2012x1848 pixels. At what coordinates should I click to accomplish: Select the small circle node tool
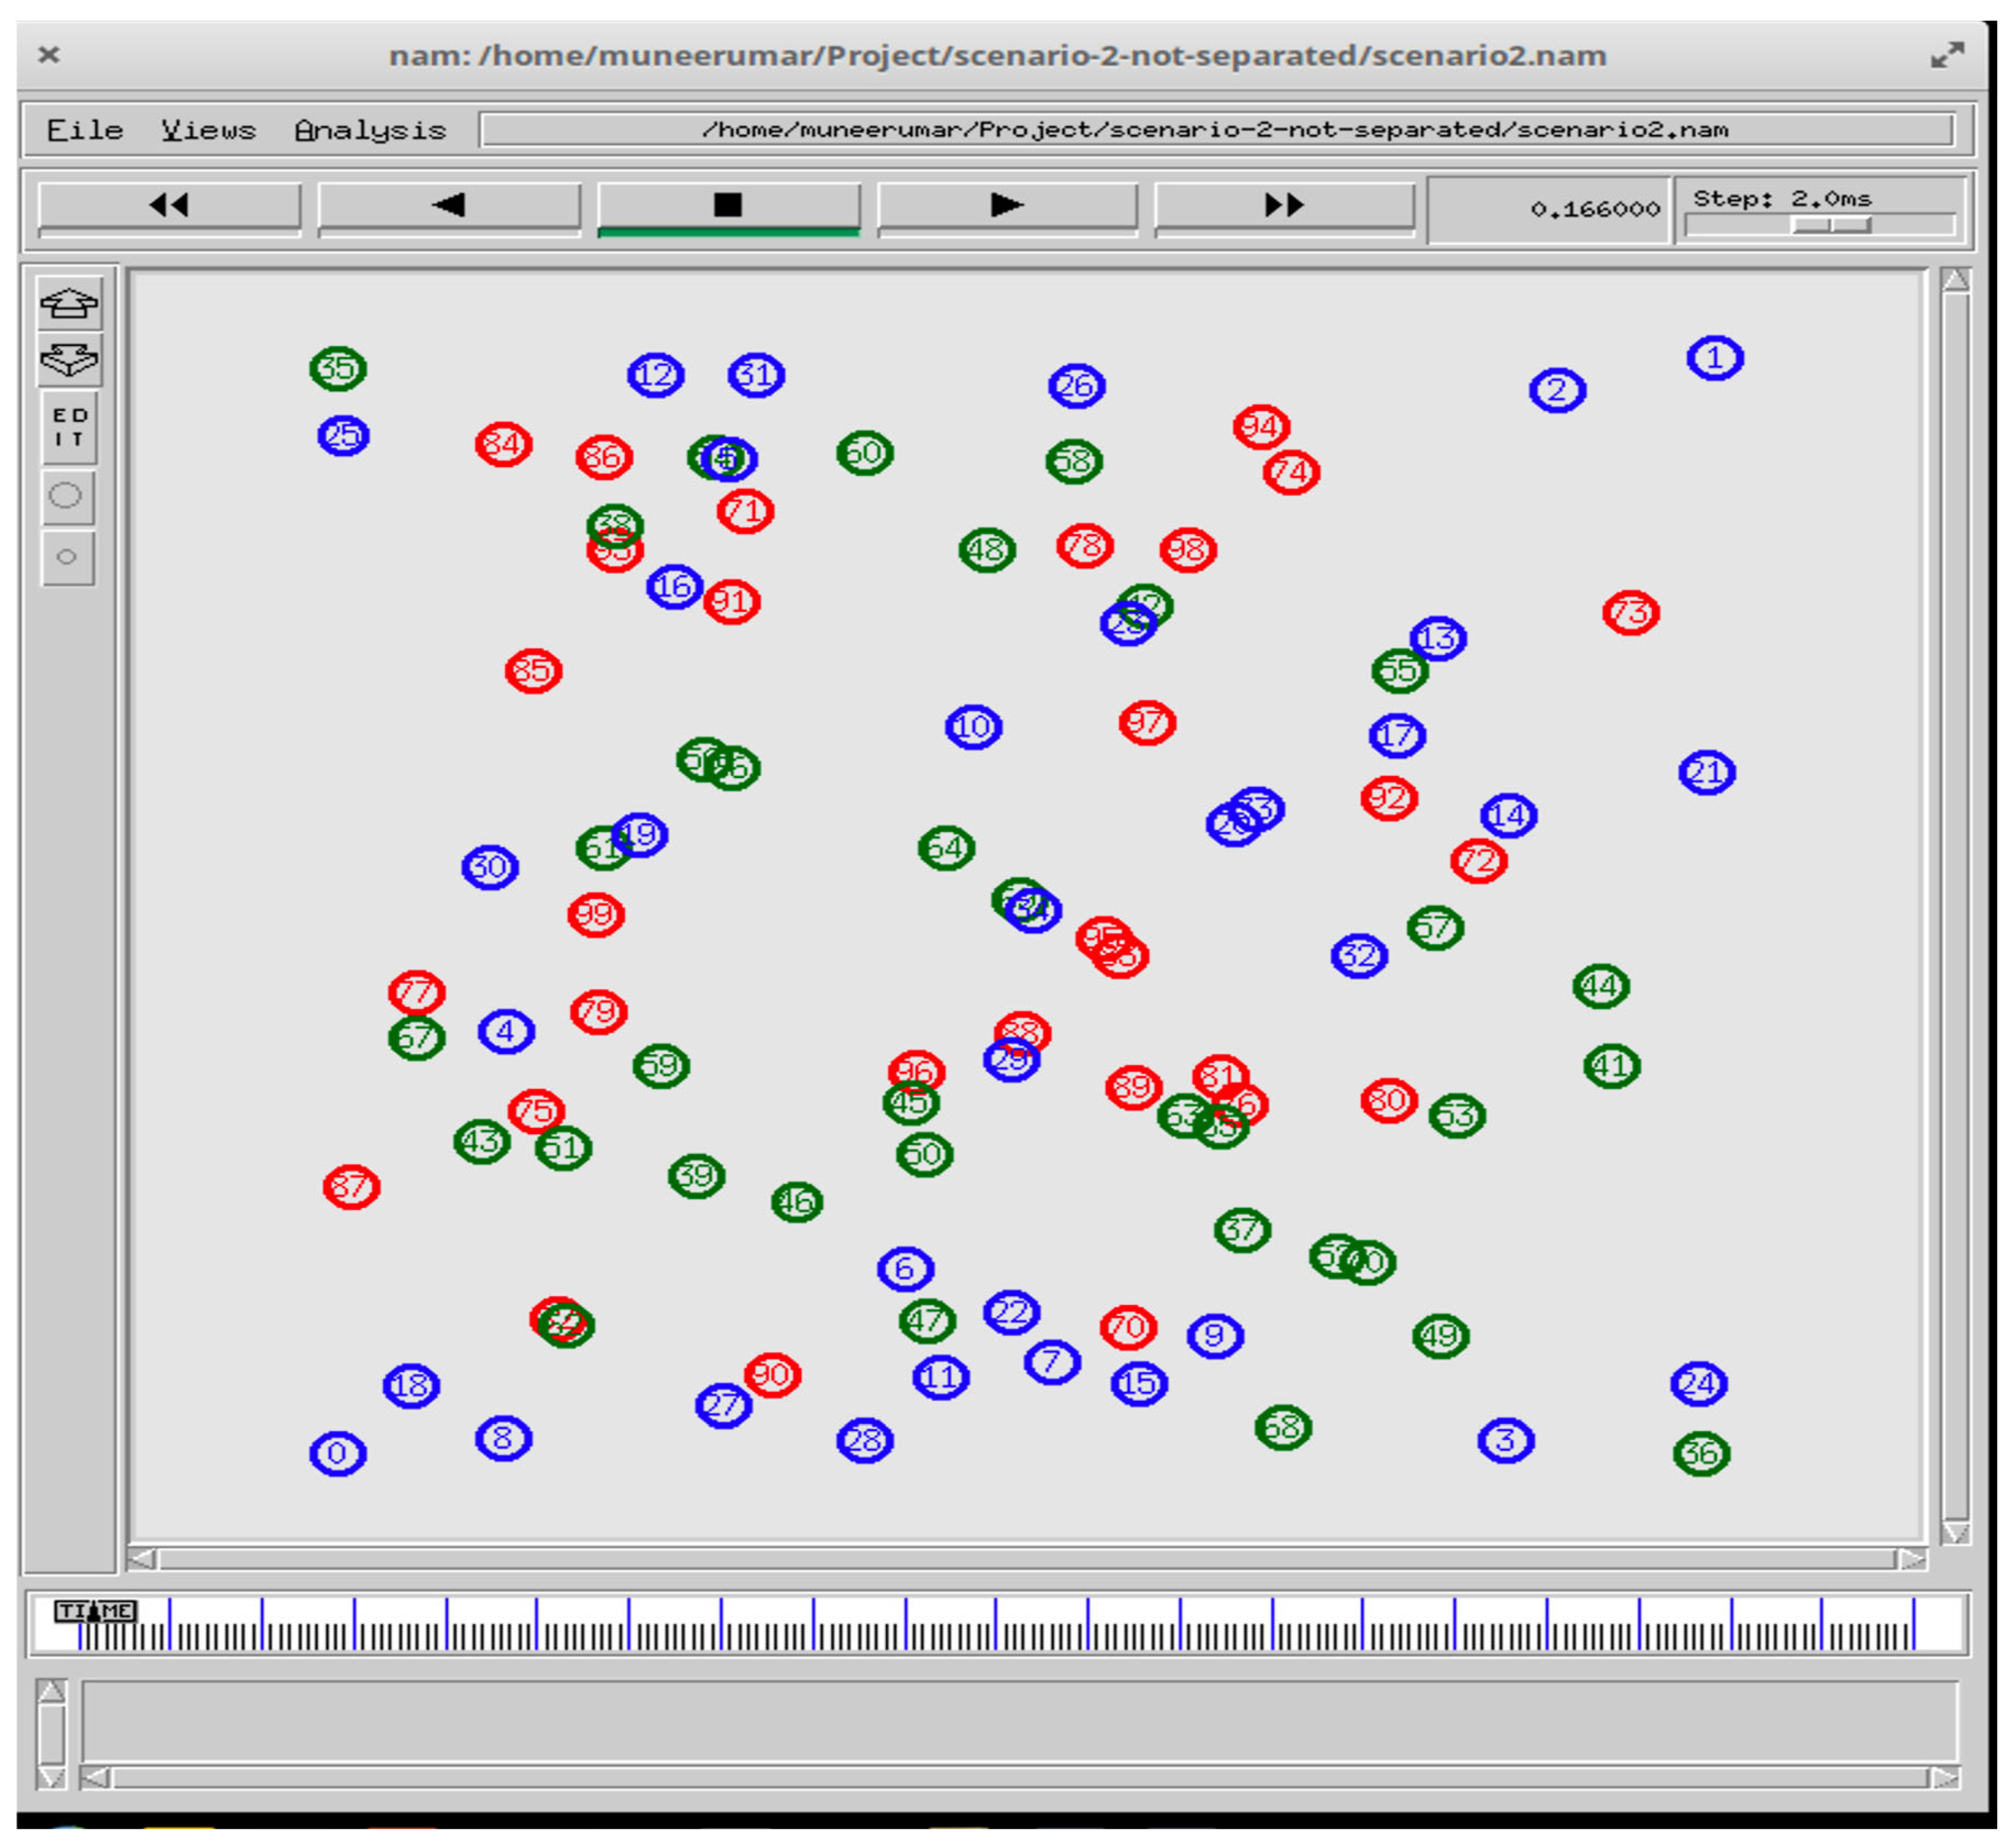(x=67, y=557)
